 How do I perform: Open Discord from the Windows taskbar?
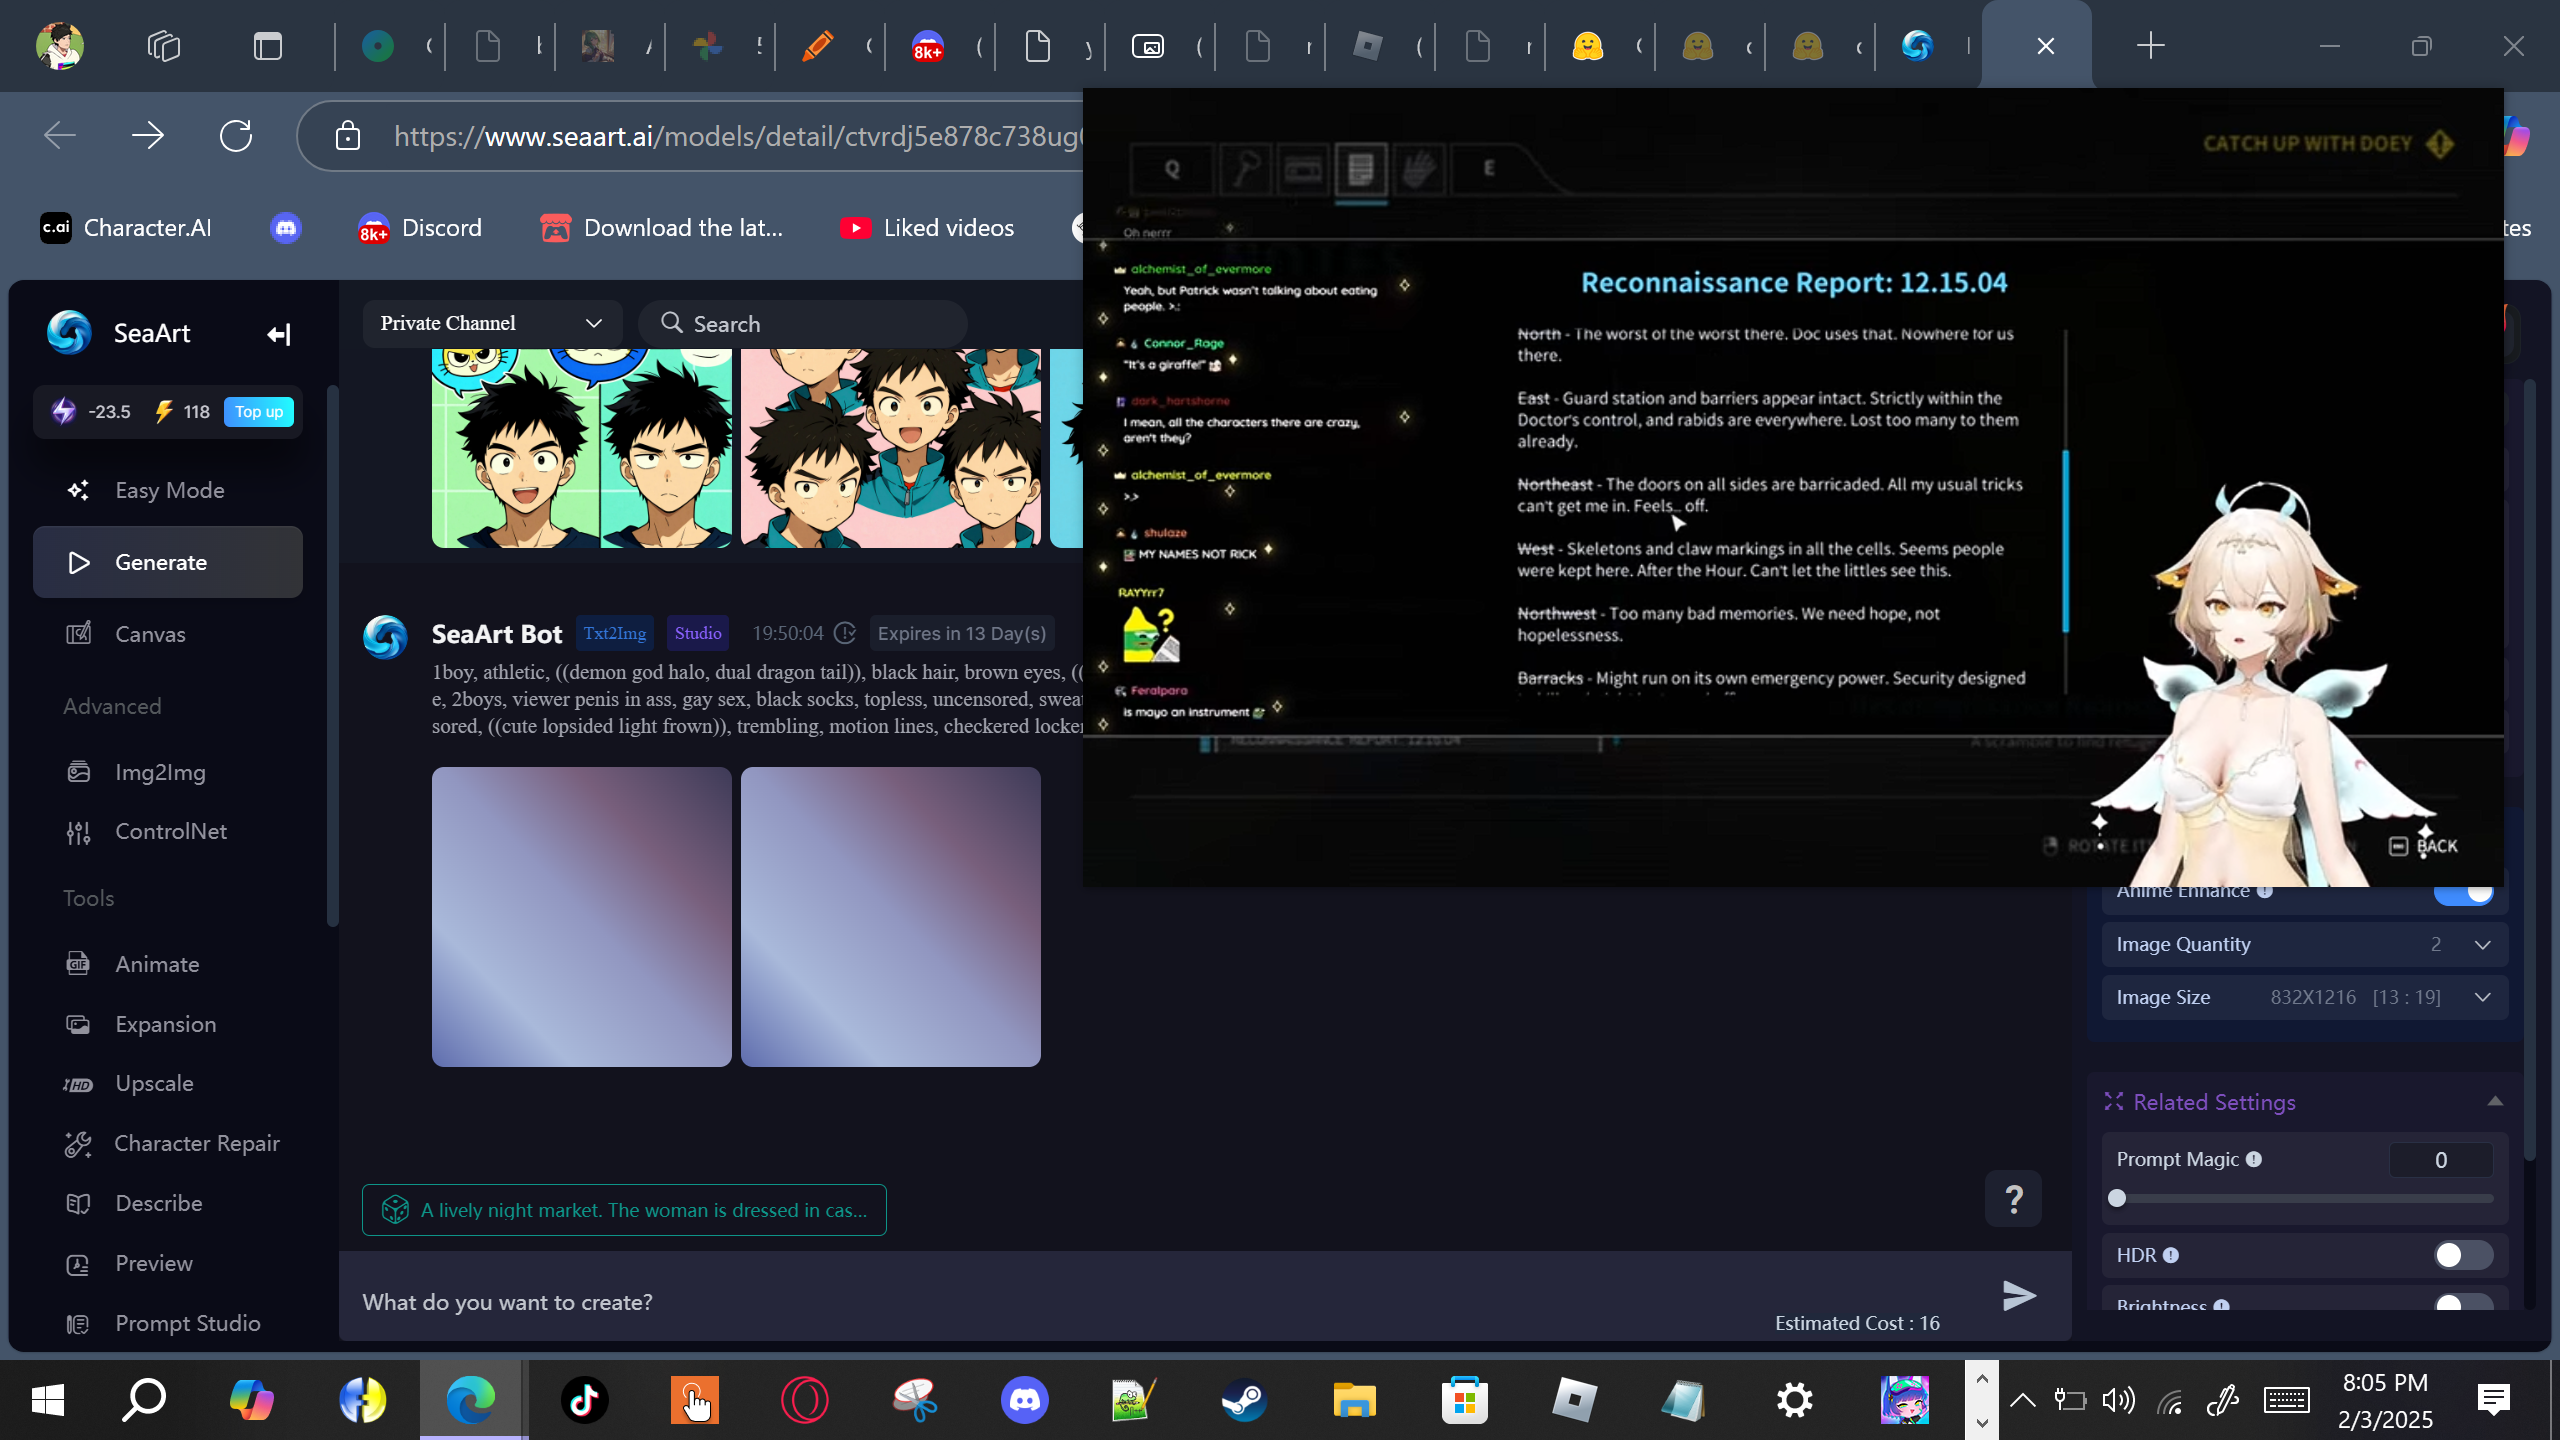pos(1025,1400)
